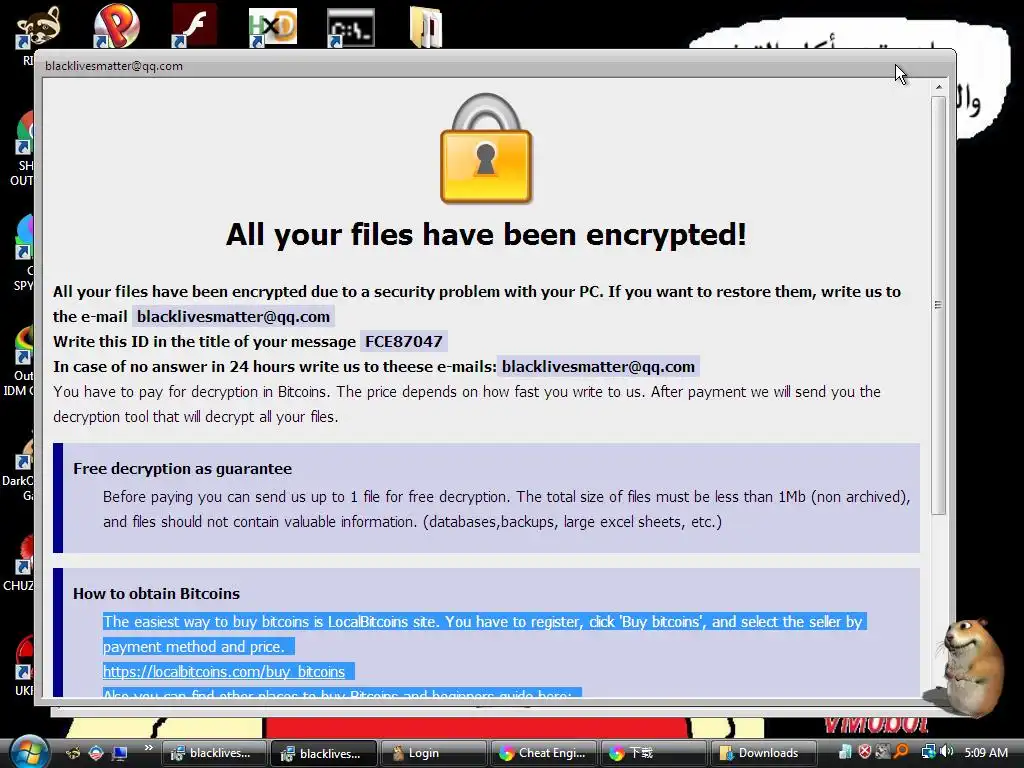Screen dimensions: 1024x768
Task: Click the Show Desktop quick launch icon
Action: click(120, 753)
